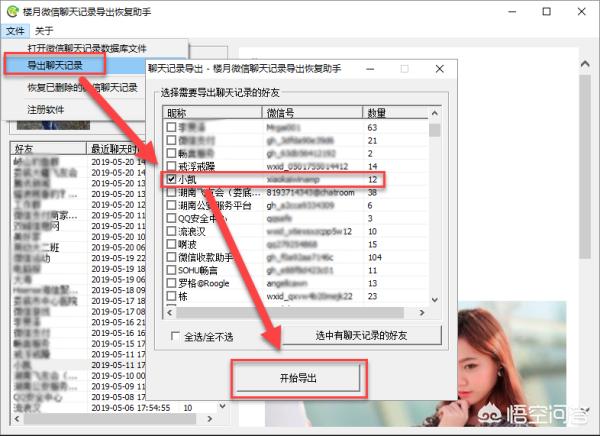Viewport: 600px width, 436px height.
Task: Close the main application window
Action: pyautogui.click(x=580, y=12)
